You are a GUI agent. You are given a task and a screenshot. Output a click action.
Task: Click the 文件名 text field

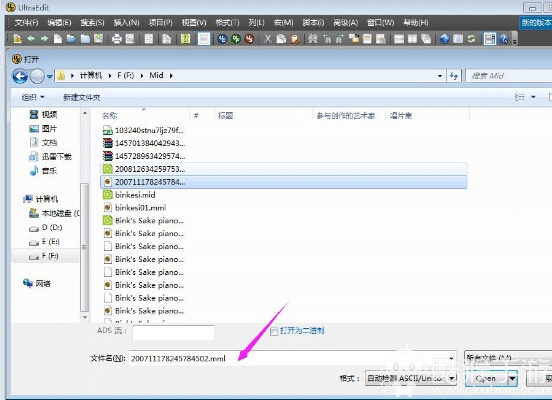288,358
